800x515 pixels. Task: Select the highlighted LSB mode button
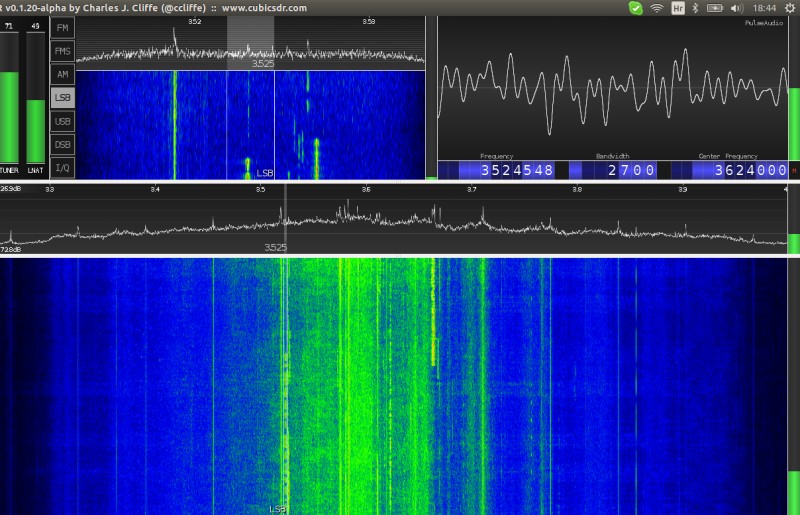(62, 97)
